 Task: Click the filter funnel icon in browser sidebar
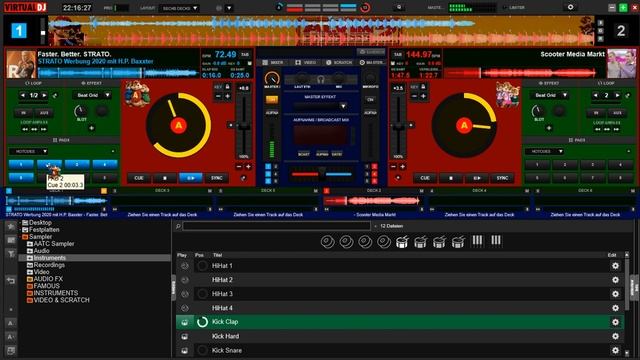point(11,254)
